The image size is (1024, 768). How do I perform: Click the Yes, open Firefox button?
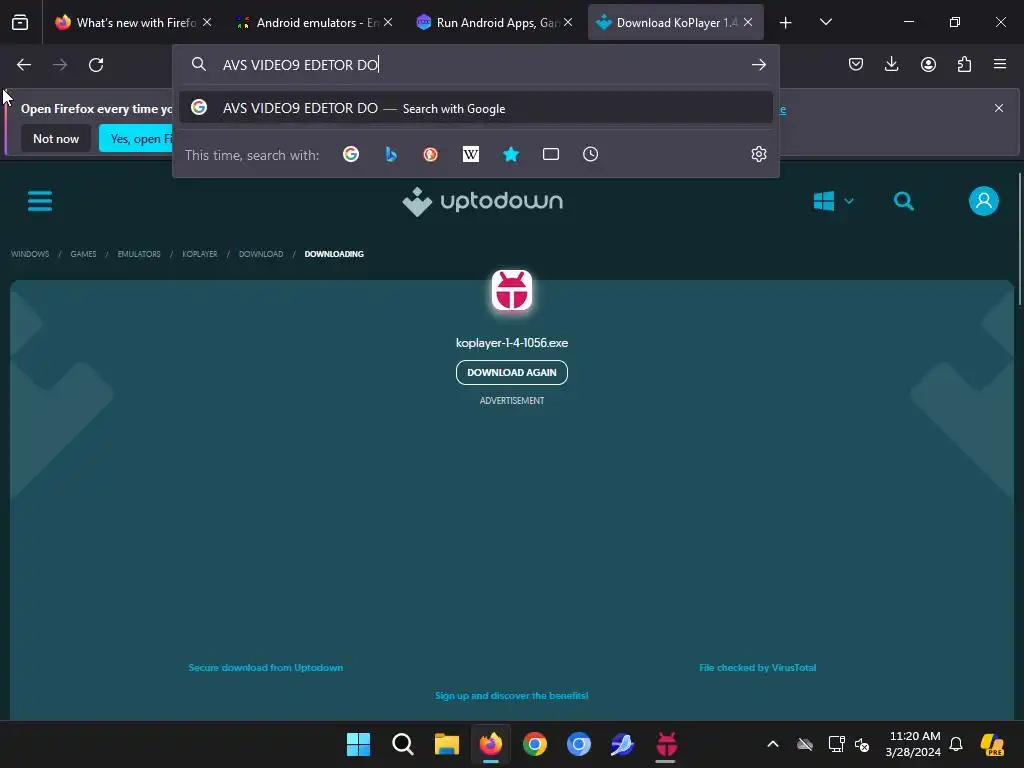tap(136, 138)
